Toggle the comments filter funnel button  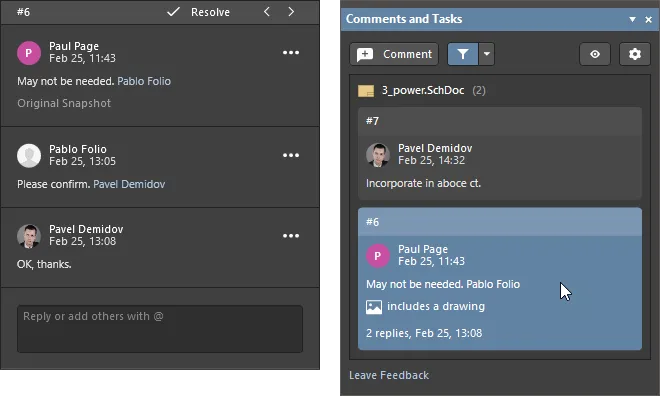[x=463, y=54]
